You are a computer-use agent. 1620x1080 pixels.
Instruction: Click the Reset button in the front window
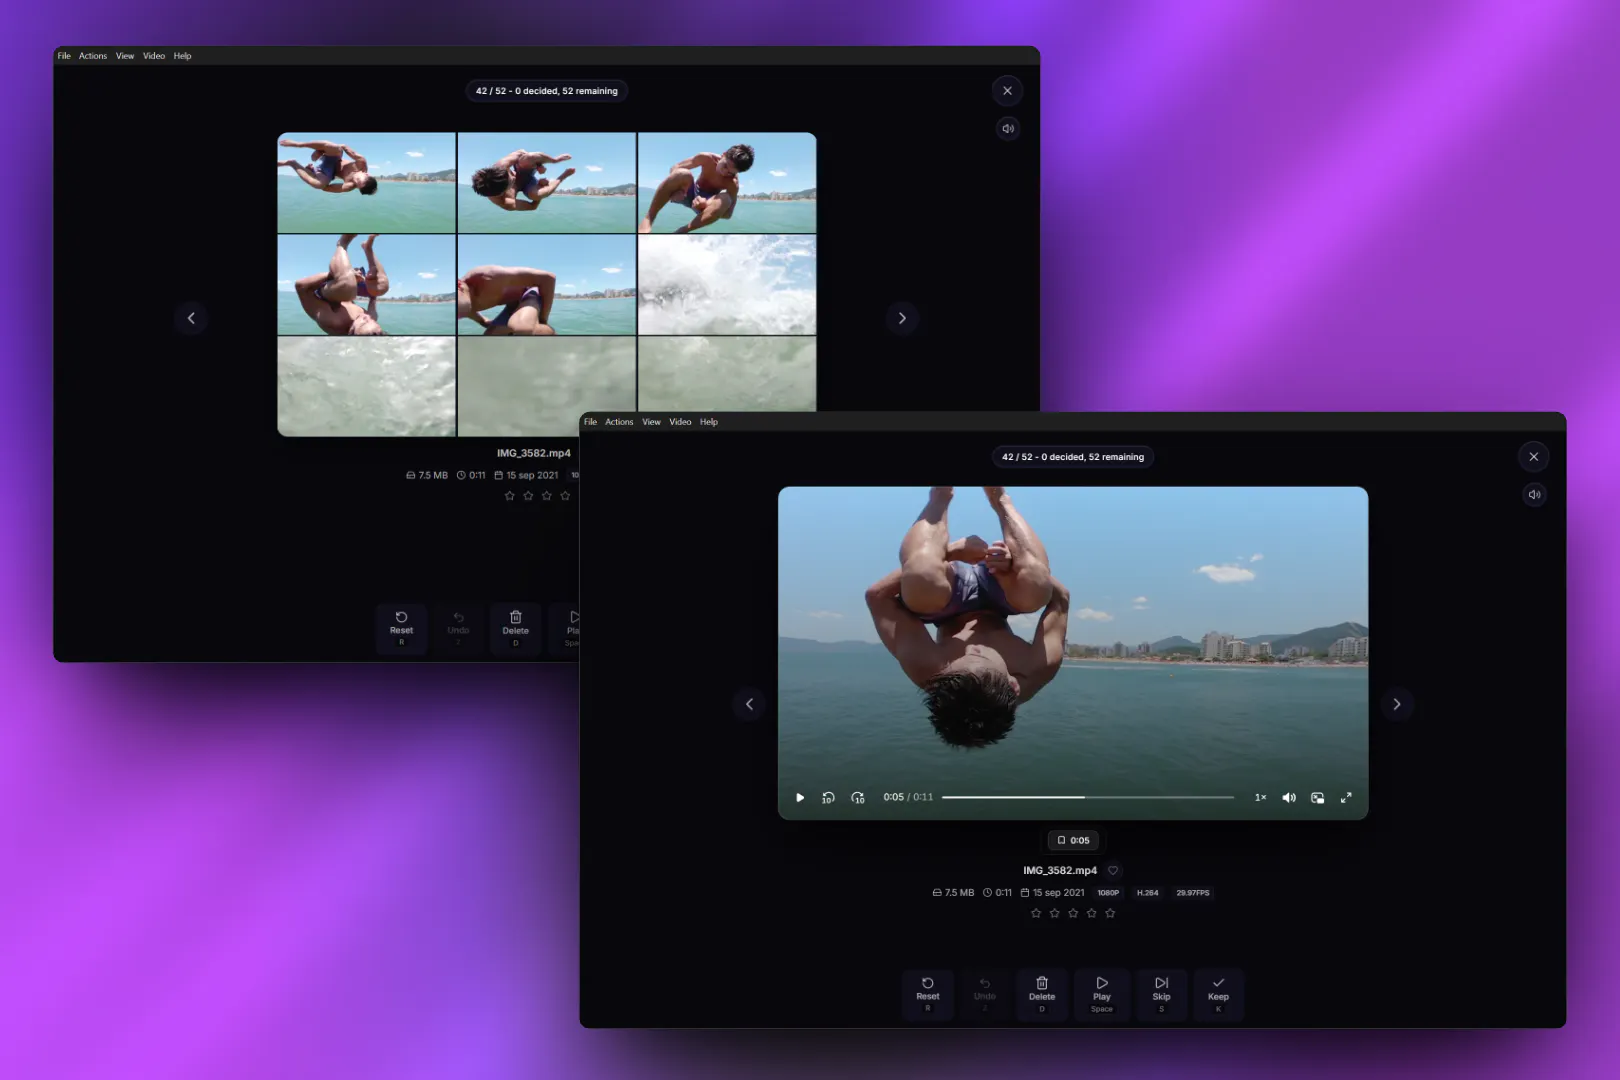coord(928,994)
